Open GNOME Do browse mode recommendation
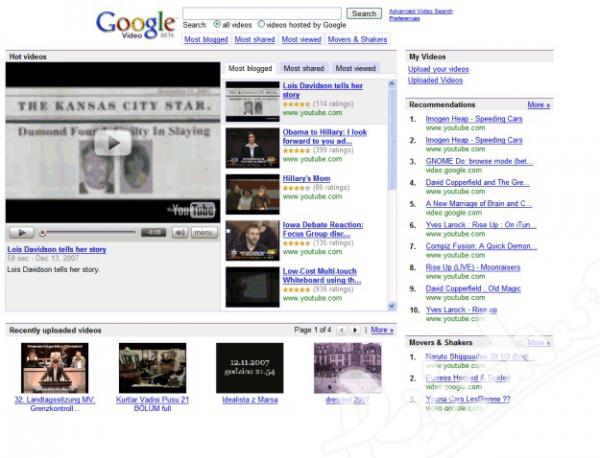This screenshot has width=600, height=458. [x=479, y=161]
